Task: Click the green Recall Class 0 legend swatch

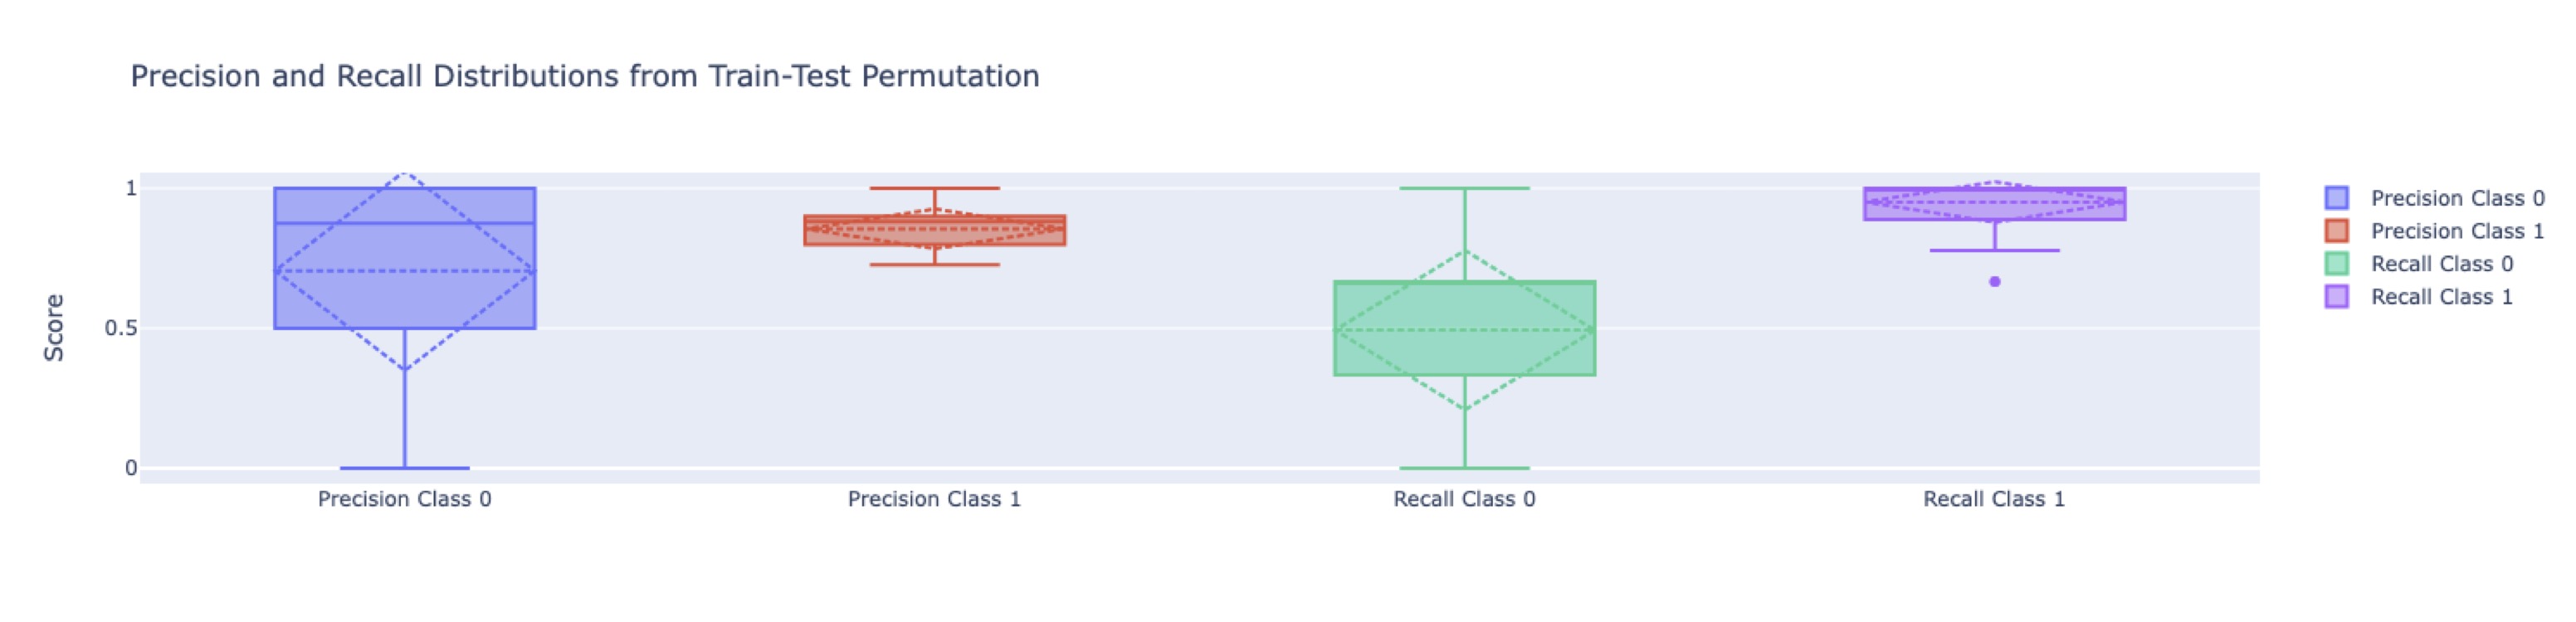Action: (x=2336, y=264)
